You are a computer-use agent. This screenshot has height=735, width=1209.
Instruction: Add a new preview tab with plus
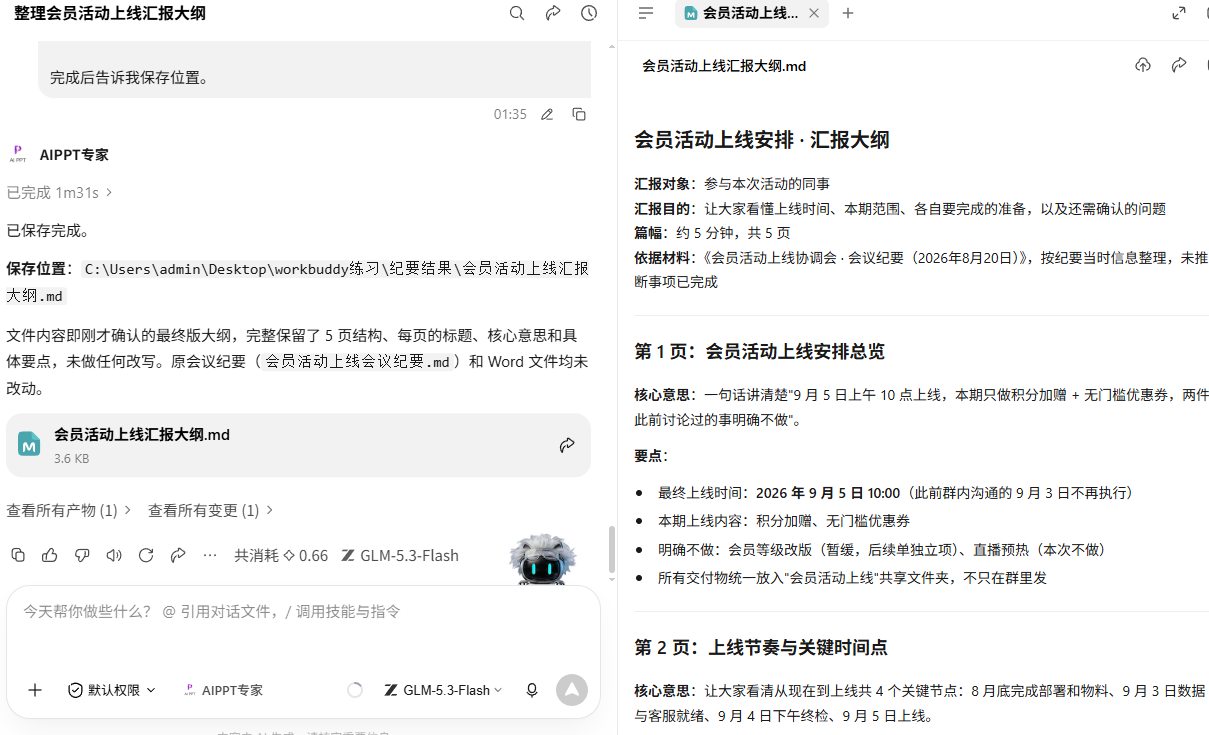[848, 13]
